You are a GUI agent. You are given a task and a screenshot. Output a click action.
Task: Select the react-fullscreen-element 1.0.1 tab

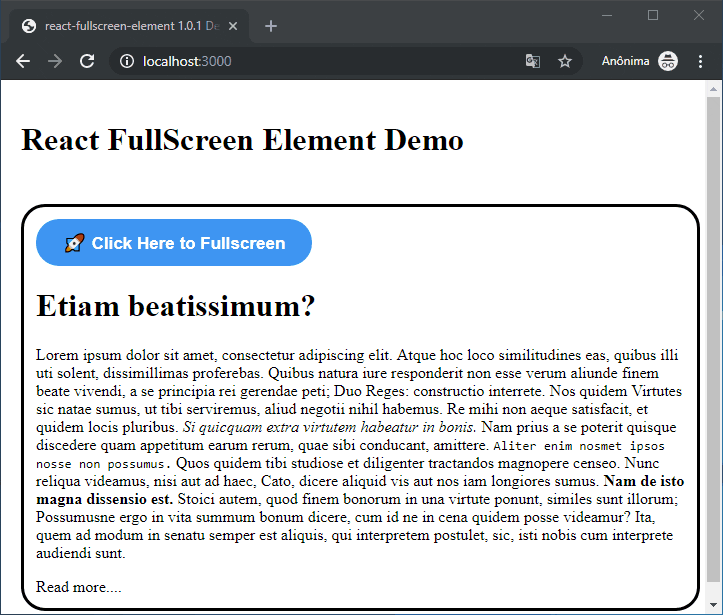click(129, 26)
